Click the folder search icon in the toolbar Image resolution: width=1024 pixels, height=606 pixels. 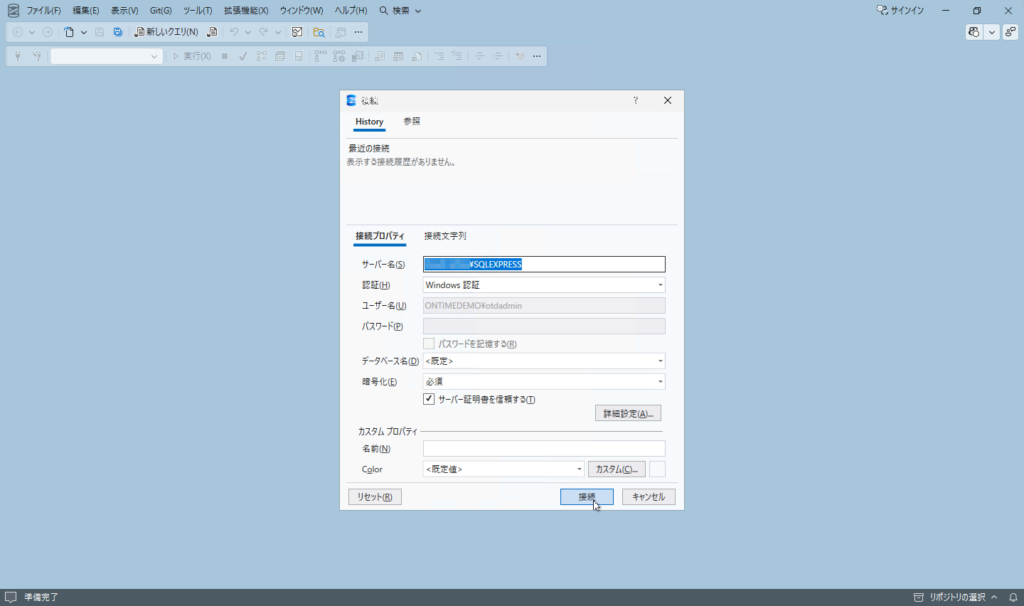pyautogui.click(x=319, y=32)
